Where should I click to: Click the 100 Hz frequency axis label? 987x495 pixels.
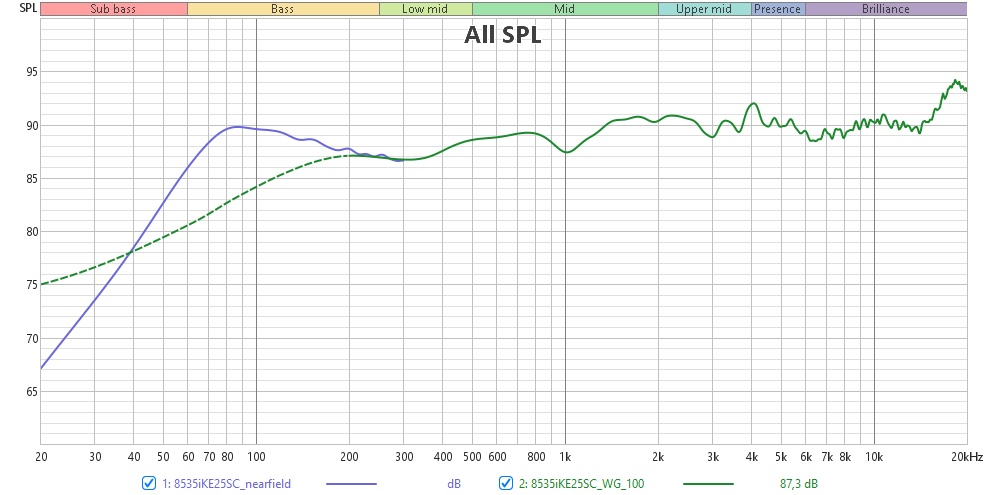[256, 457]
